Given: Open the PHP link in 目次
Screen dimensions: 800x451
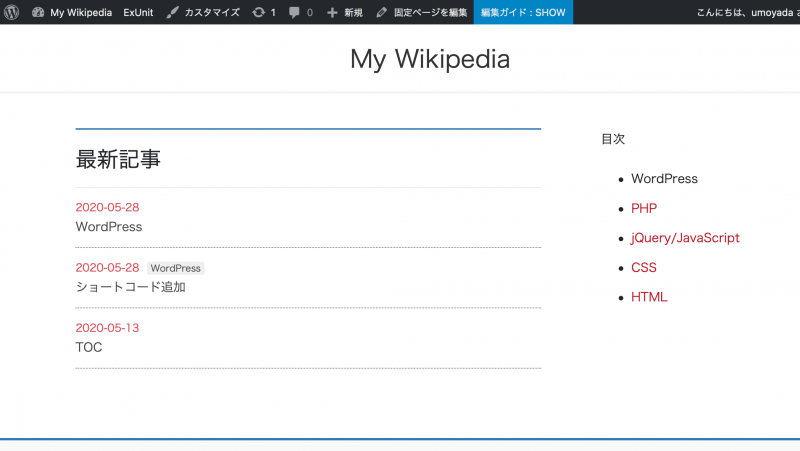Looking at the screenshot, I should (x=644, y=208).
